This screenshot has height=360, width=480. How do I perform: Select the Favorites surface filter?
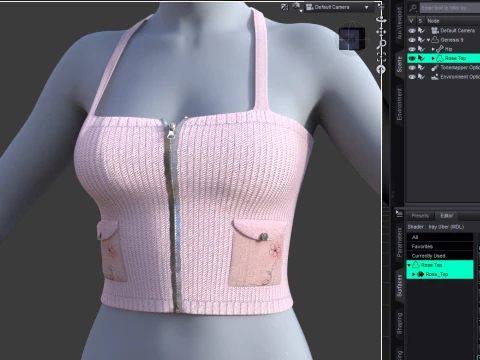[440, 247]
